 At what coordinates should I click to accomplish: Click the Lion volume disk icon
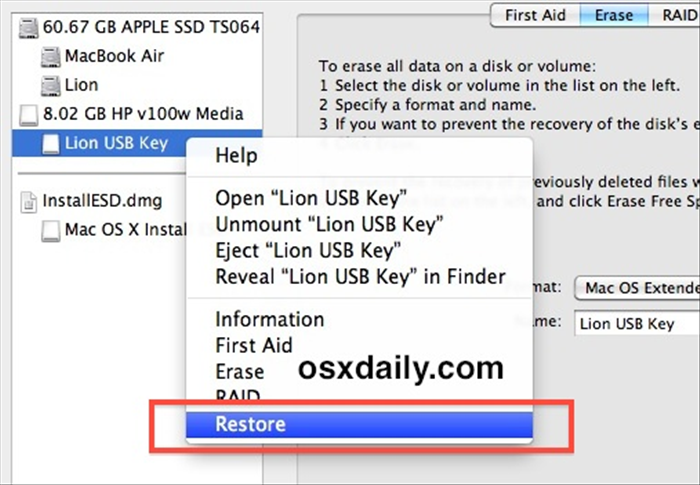tap(50, 86)
